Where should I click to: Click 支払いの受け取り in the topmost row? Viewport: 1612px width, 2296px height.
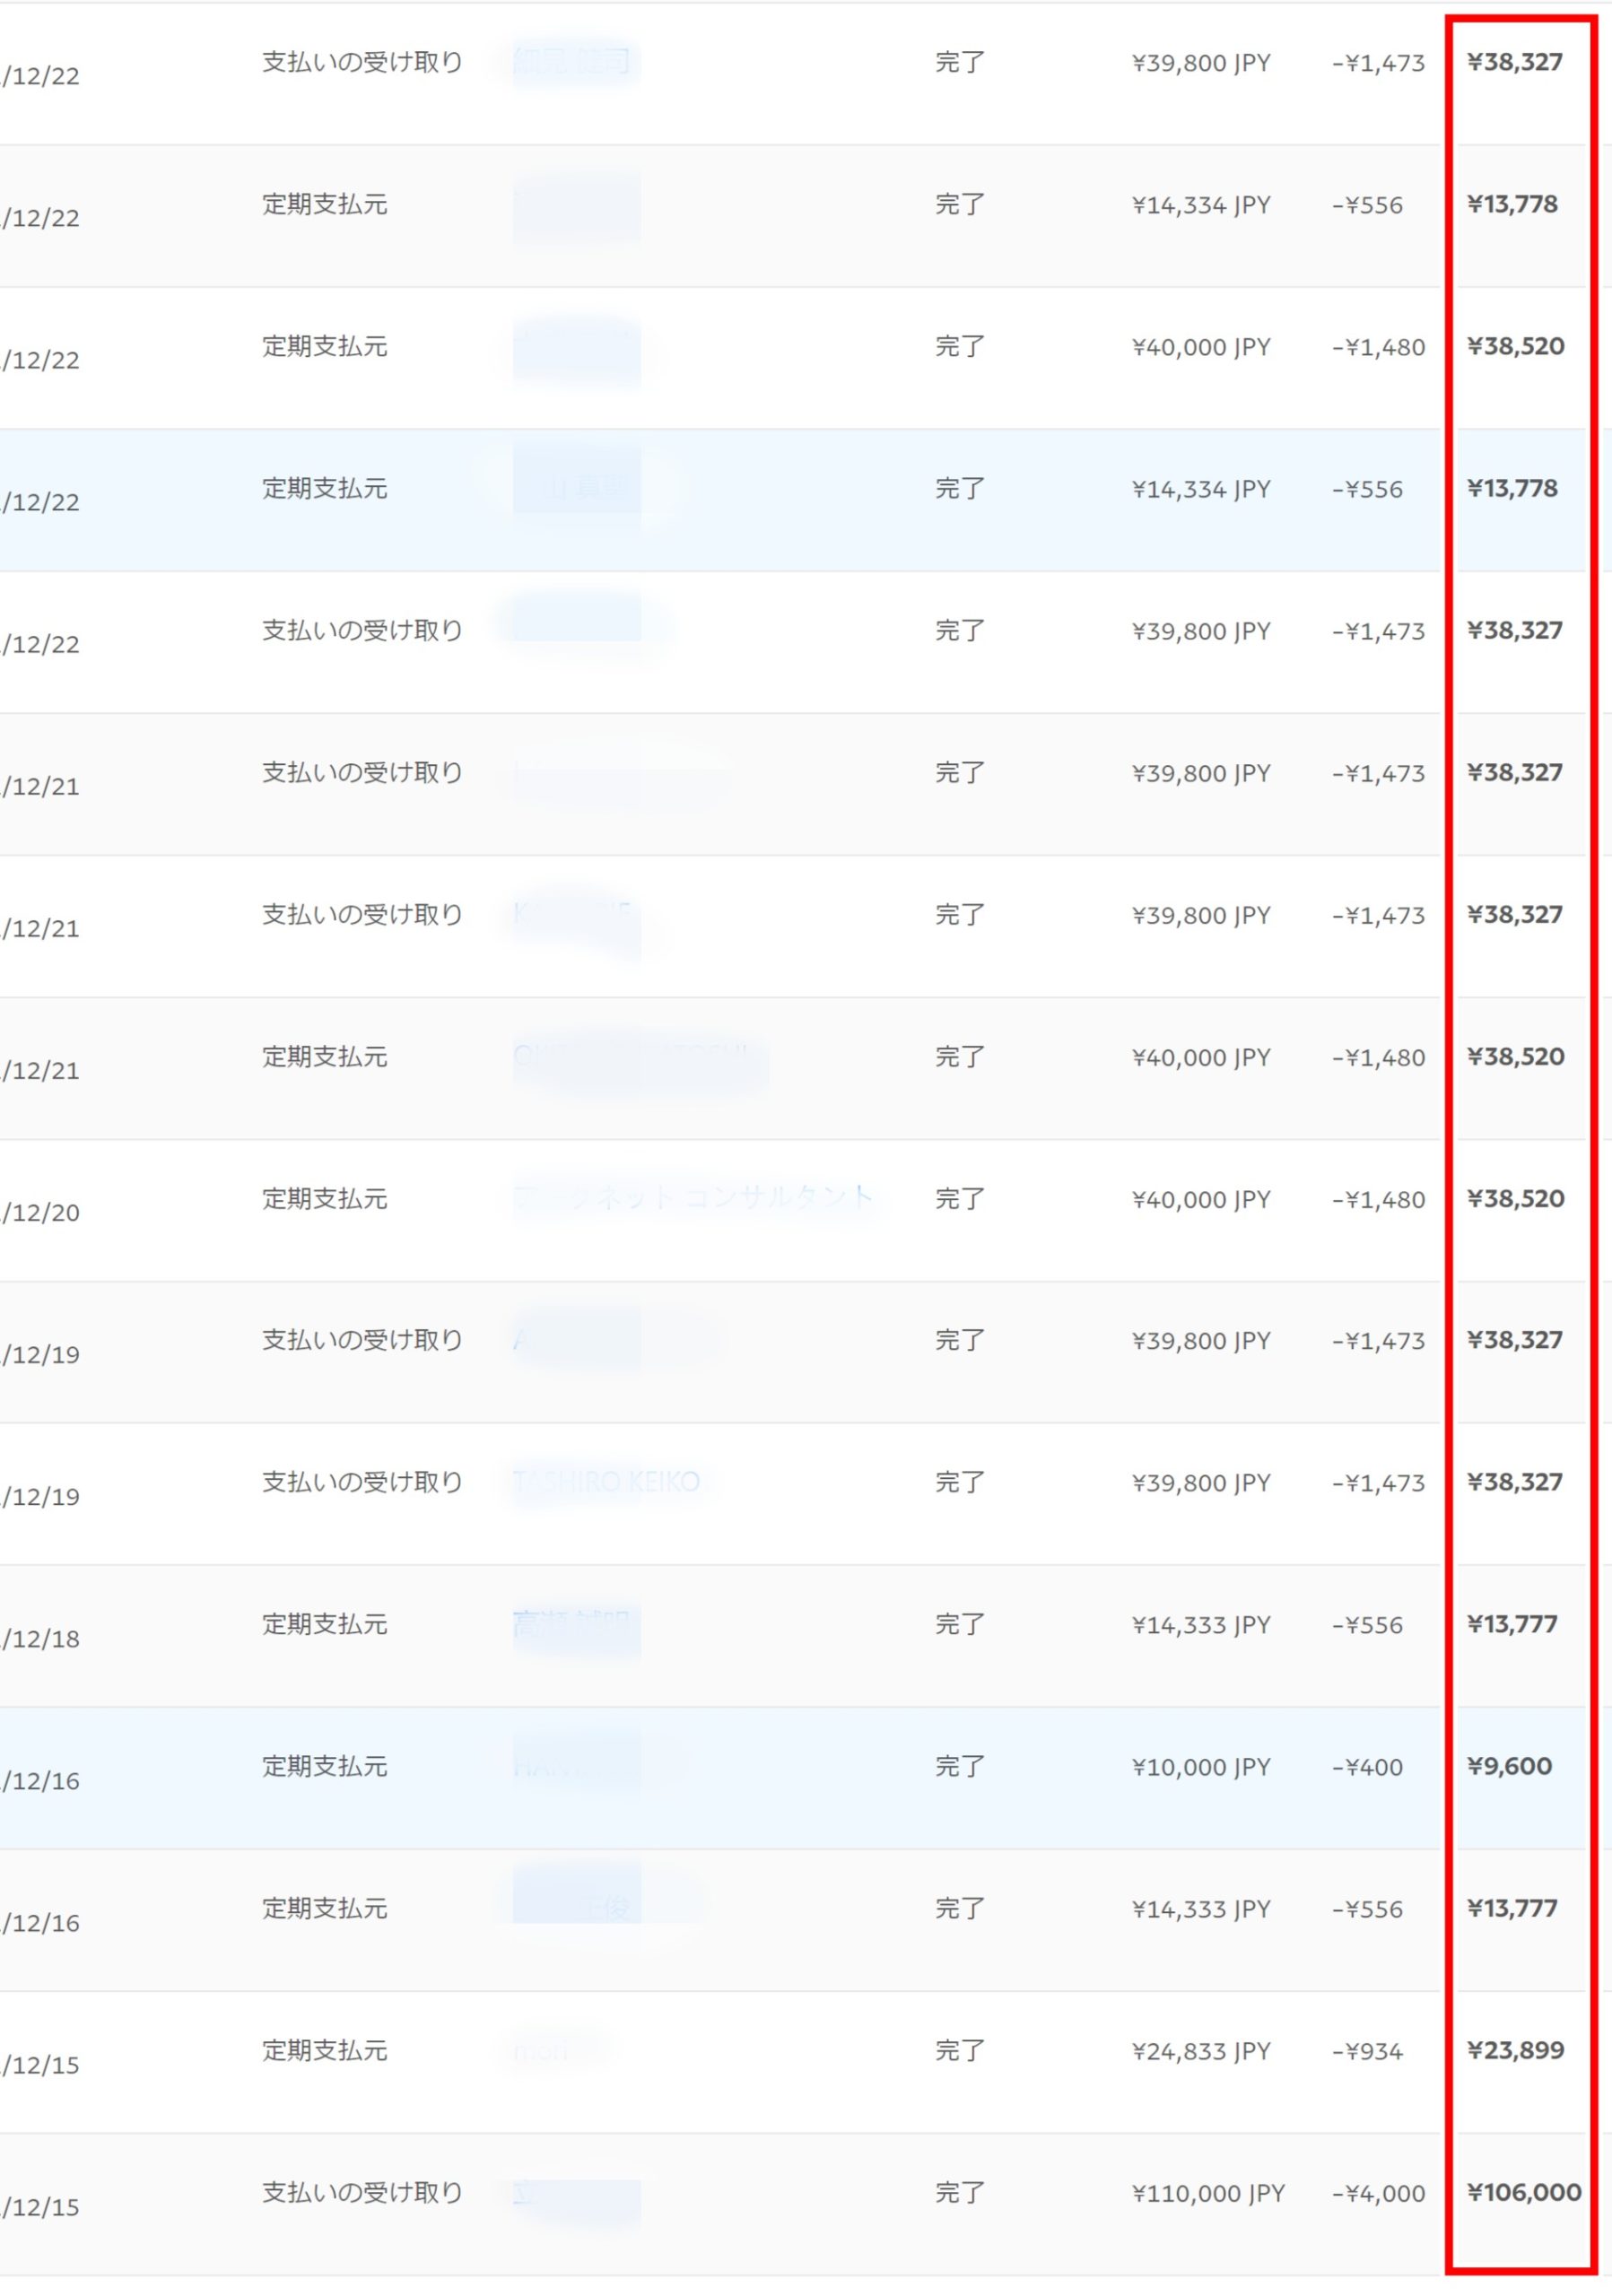coord(362,62)
